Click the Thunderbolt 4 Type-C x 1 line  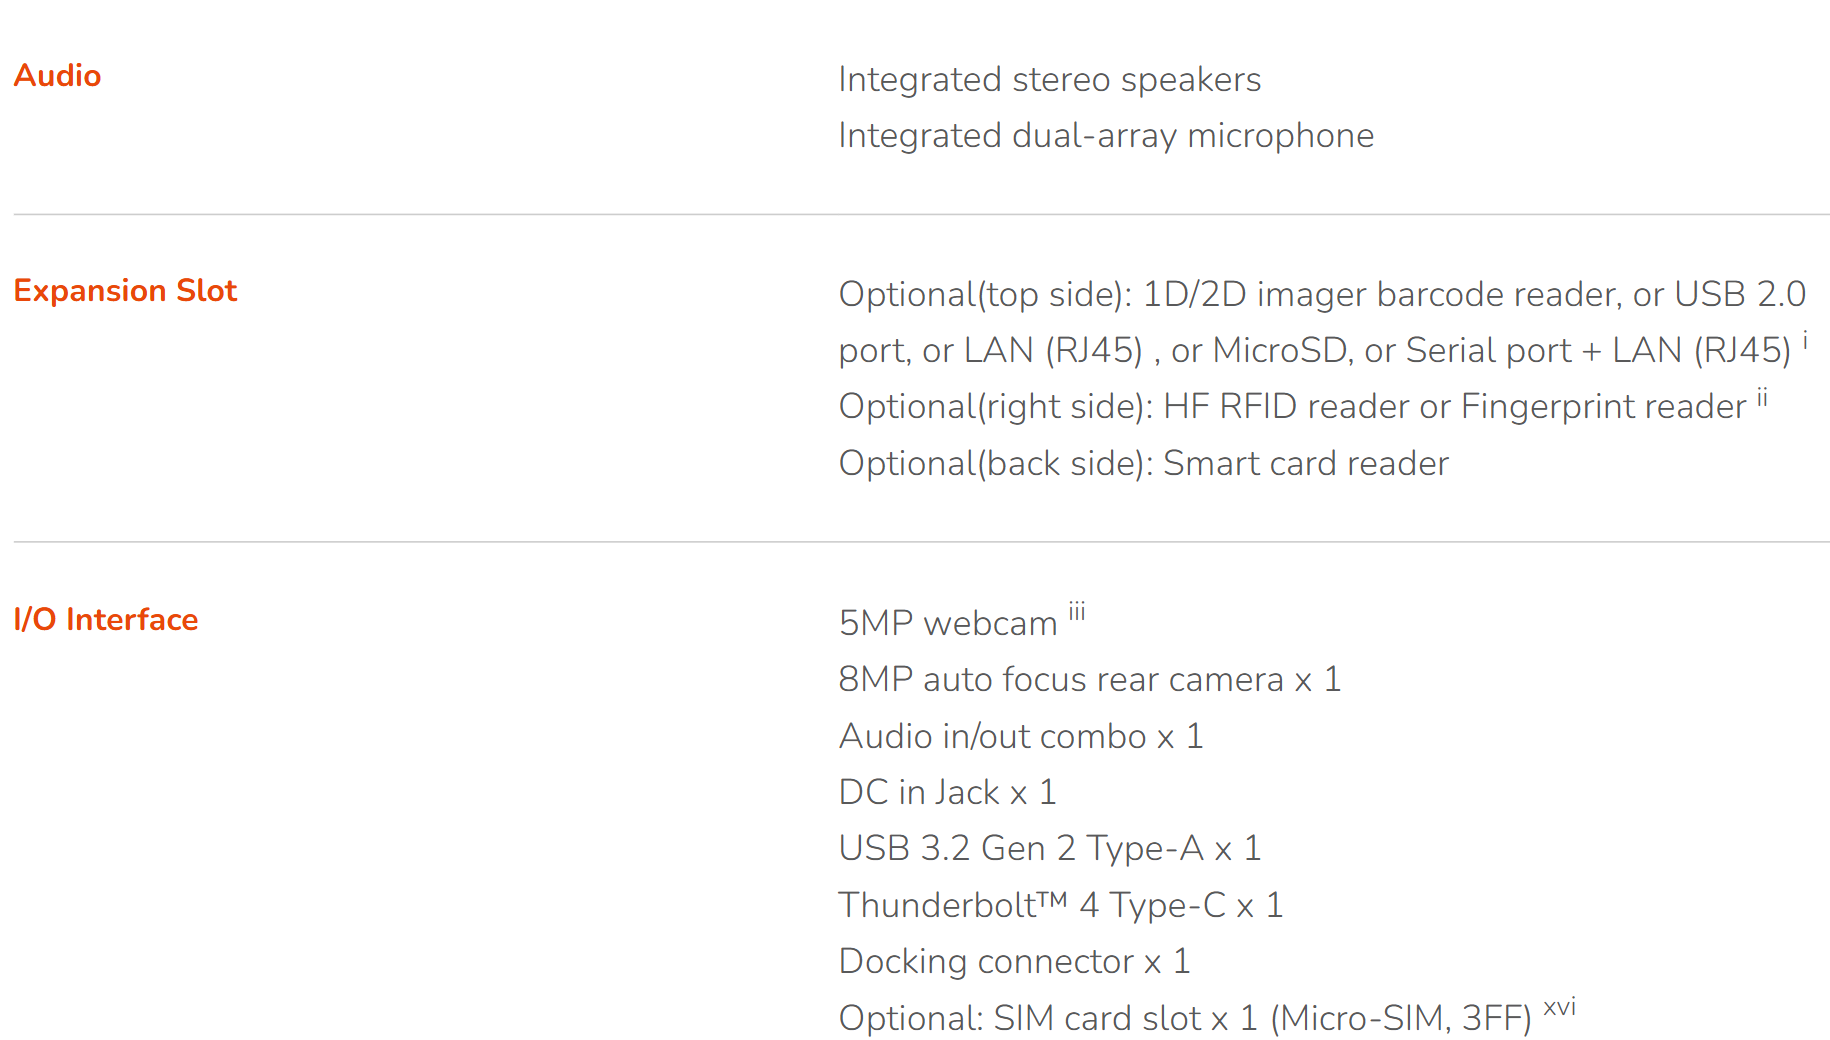(x=1061, y=906)
